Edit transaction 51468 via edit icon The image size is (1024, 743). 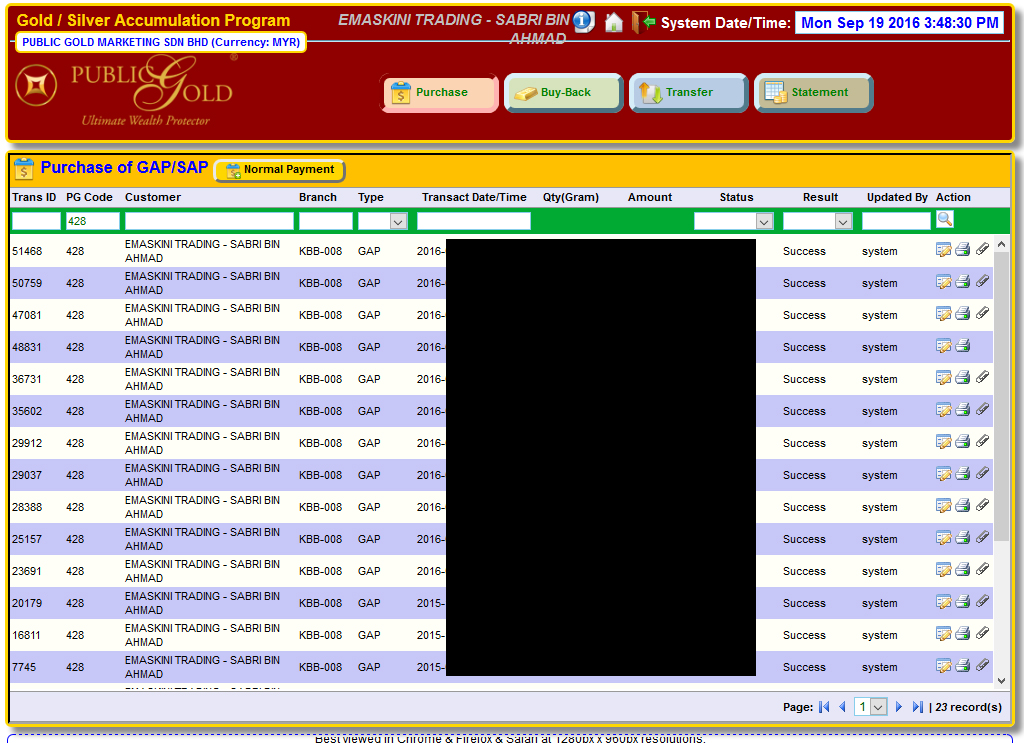(943, 249)
